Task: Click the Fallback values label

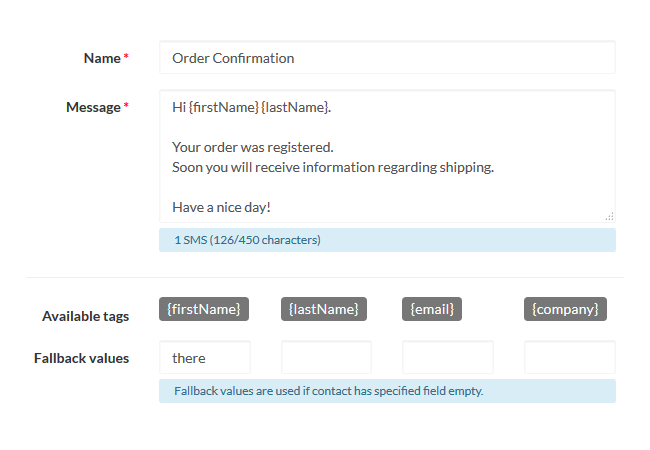Action: pos(81,358)
